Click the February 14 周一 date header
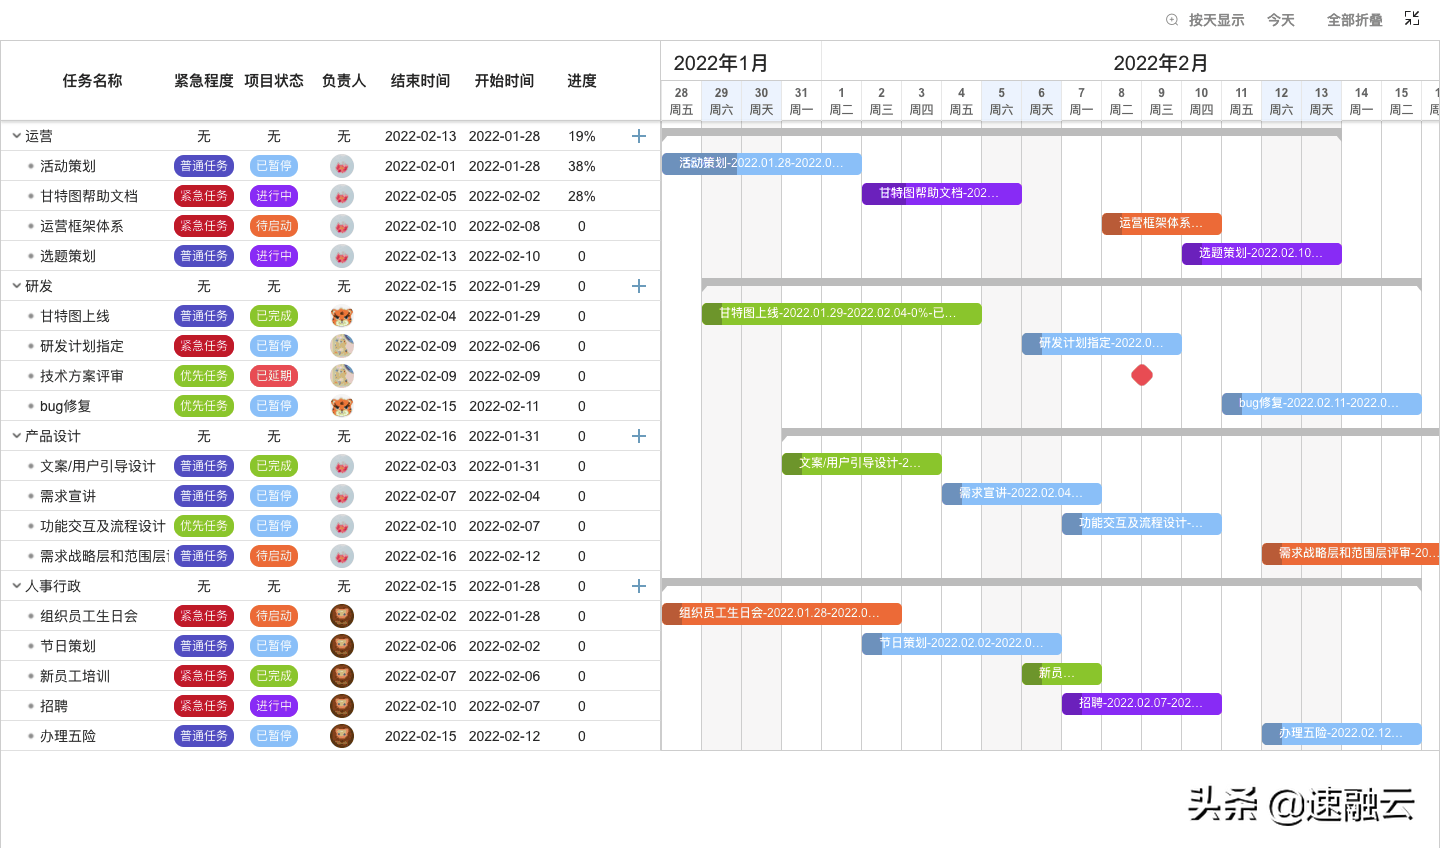The width and height of the screenshot is (1440, 848). [1361, 101]
